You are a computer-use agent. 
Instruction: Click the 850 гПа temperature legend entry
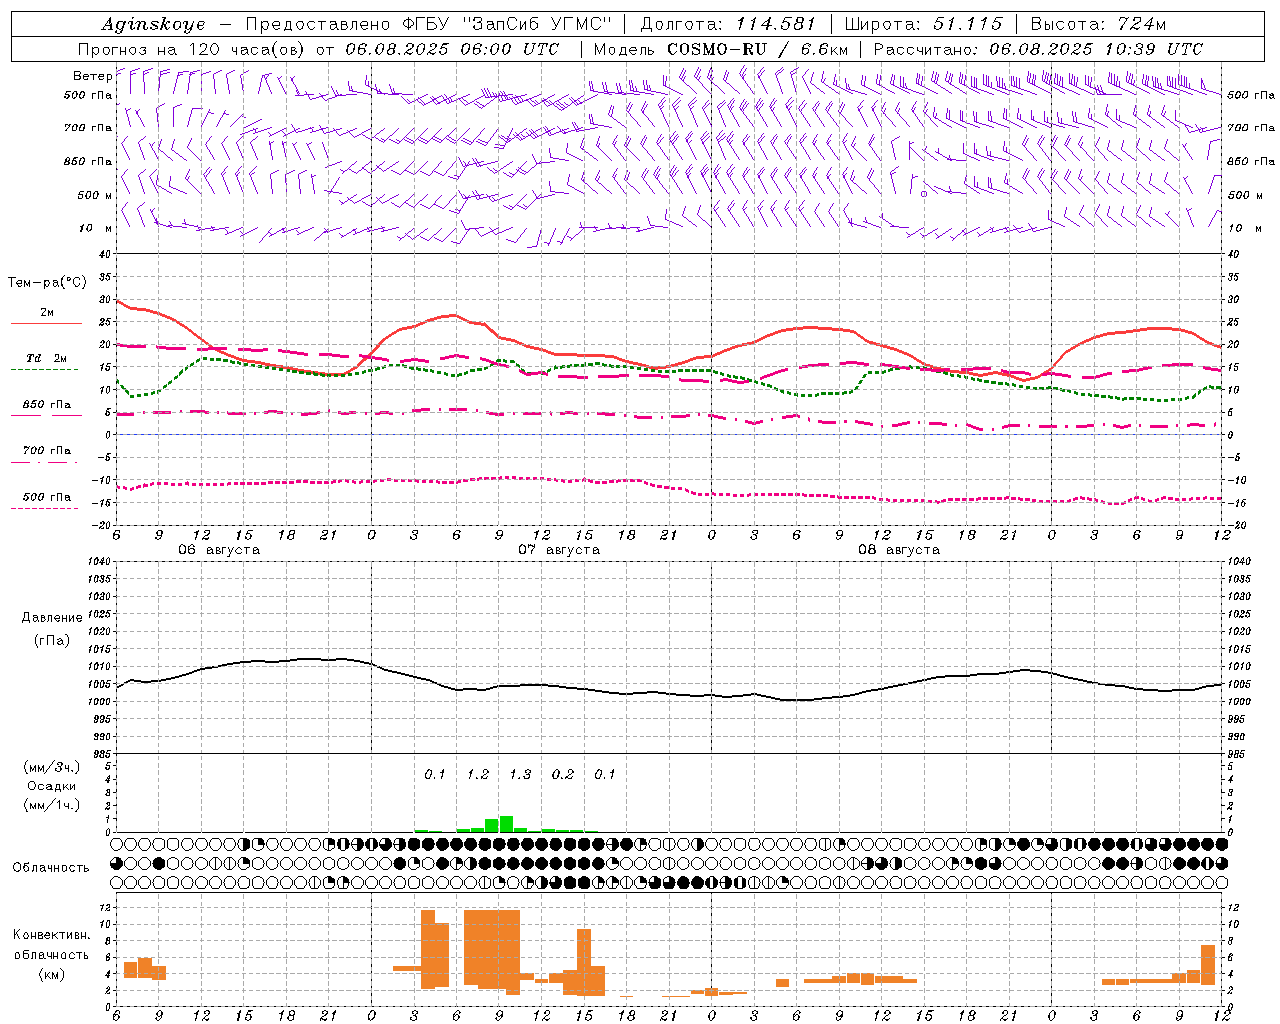pyautogui.click(x=46, y=404)
